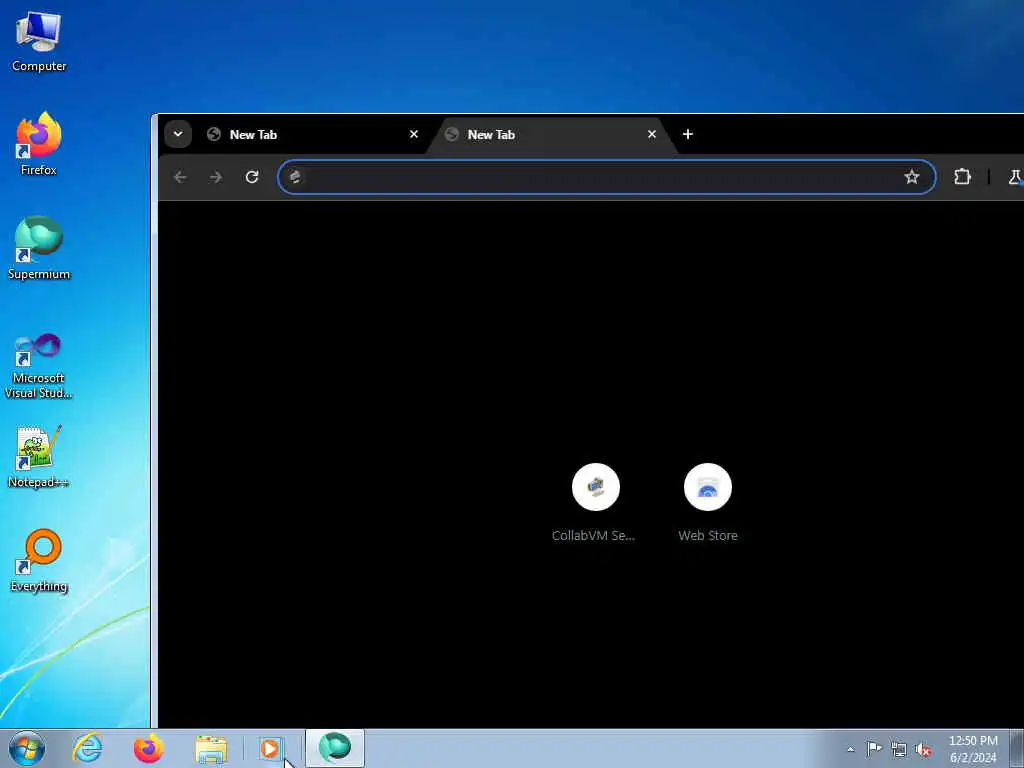1024x768 pixels.
Task: Switch to the second New Tab
Action: pyautogui.click(x=550, y=135)
